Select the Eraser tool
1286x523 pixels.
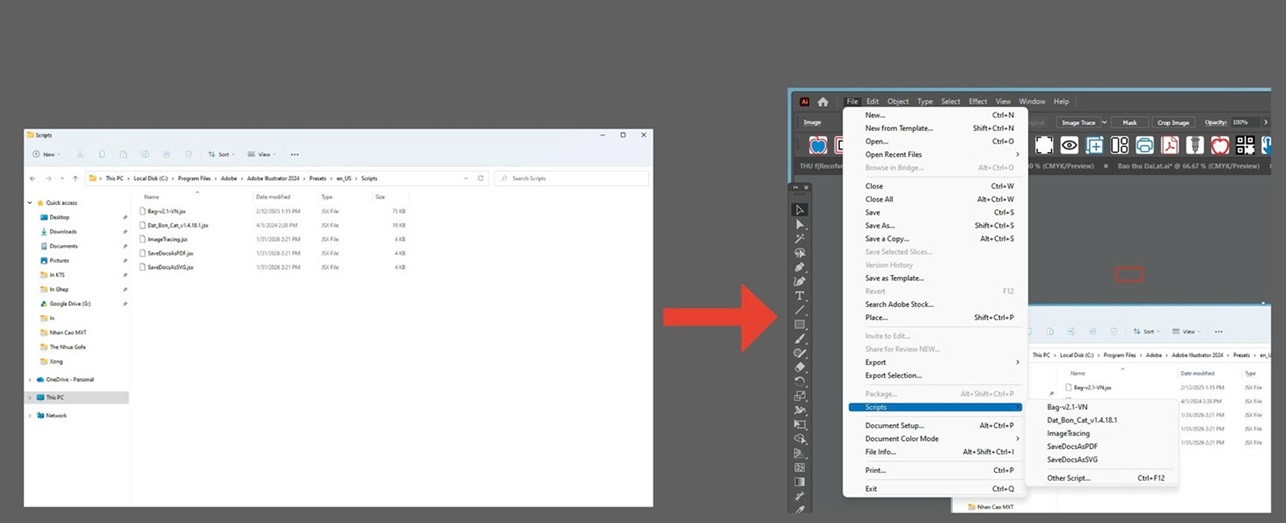800,367
